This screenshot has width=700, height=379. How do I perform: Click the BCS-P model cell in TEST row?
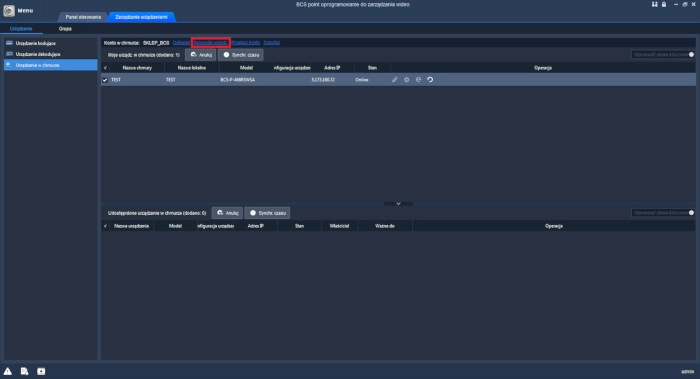[238, 80]
